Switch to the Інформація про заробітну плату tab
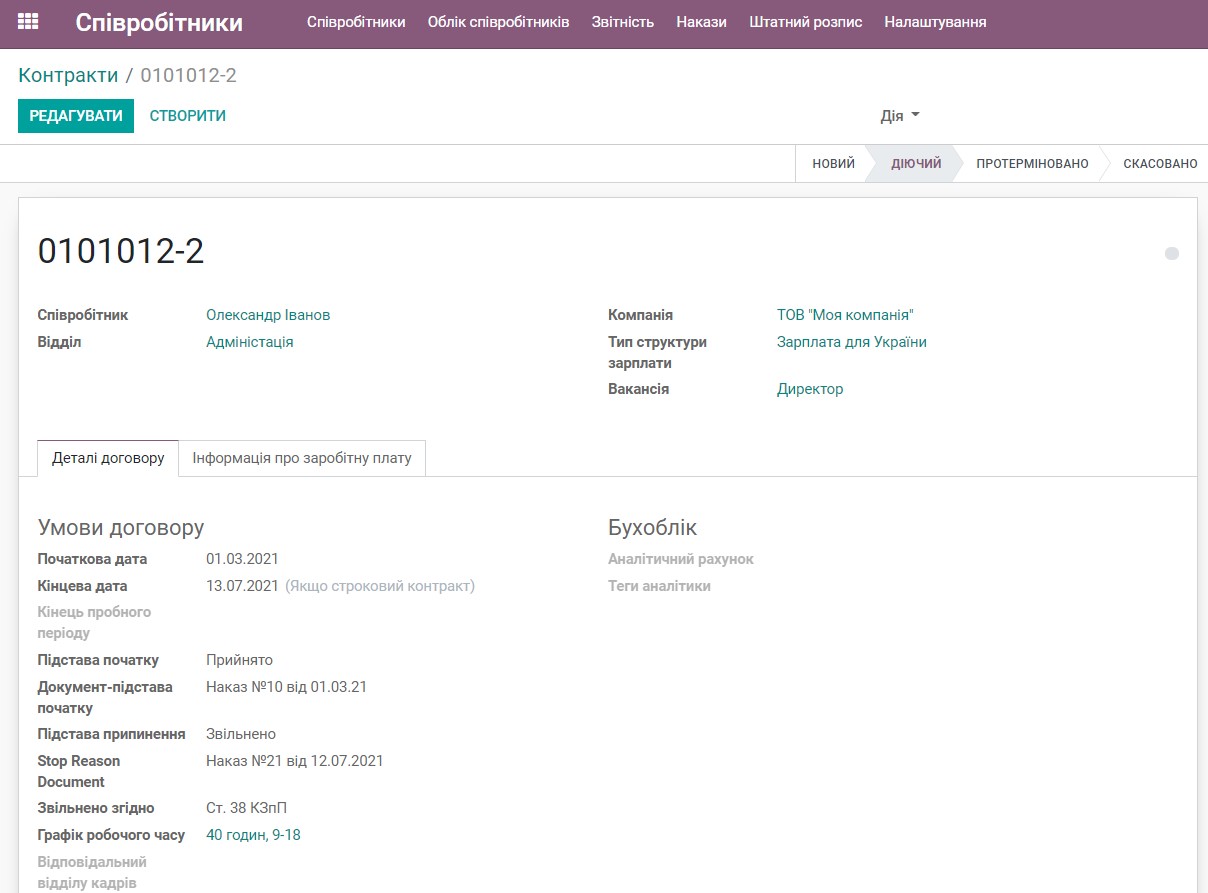 [302, 457]
